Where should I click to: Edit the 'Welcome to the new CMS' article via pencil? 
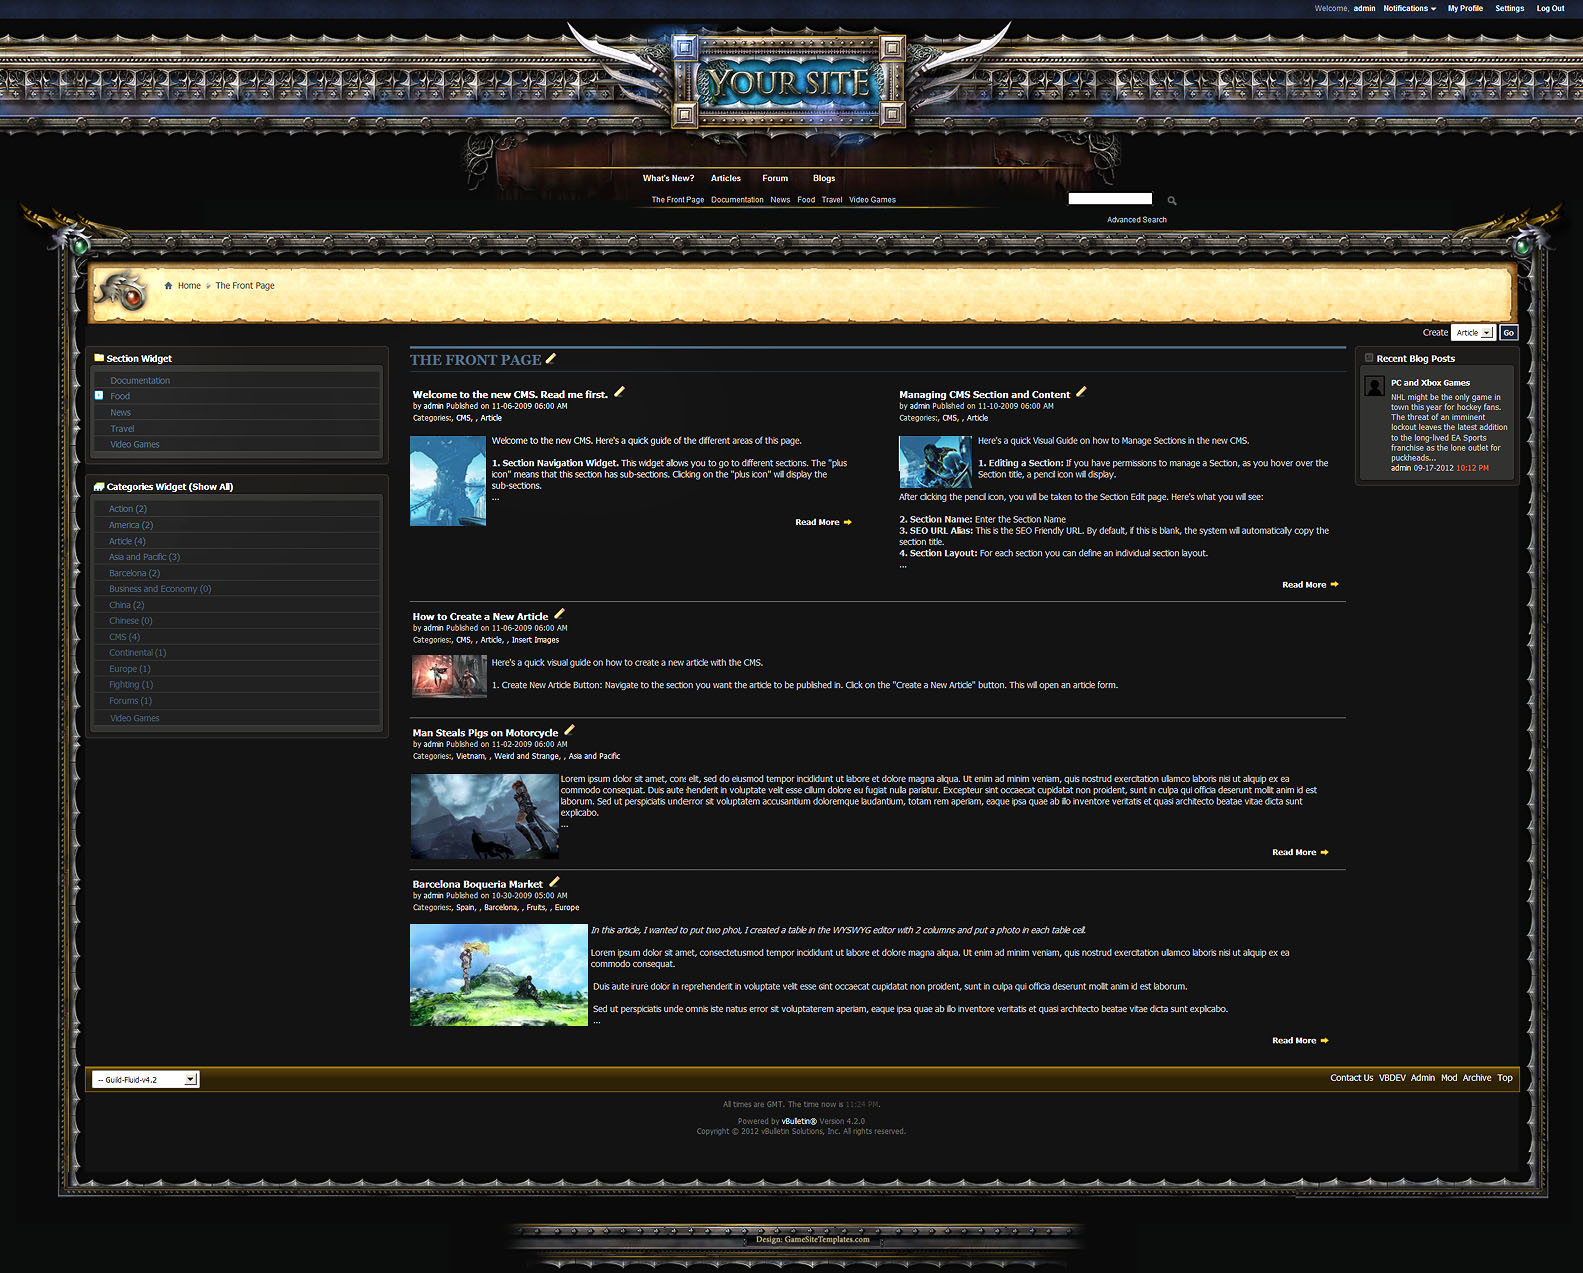[619, 392]
